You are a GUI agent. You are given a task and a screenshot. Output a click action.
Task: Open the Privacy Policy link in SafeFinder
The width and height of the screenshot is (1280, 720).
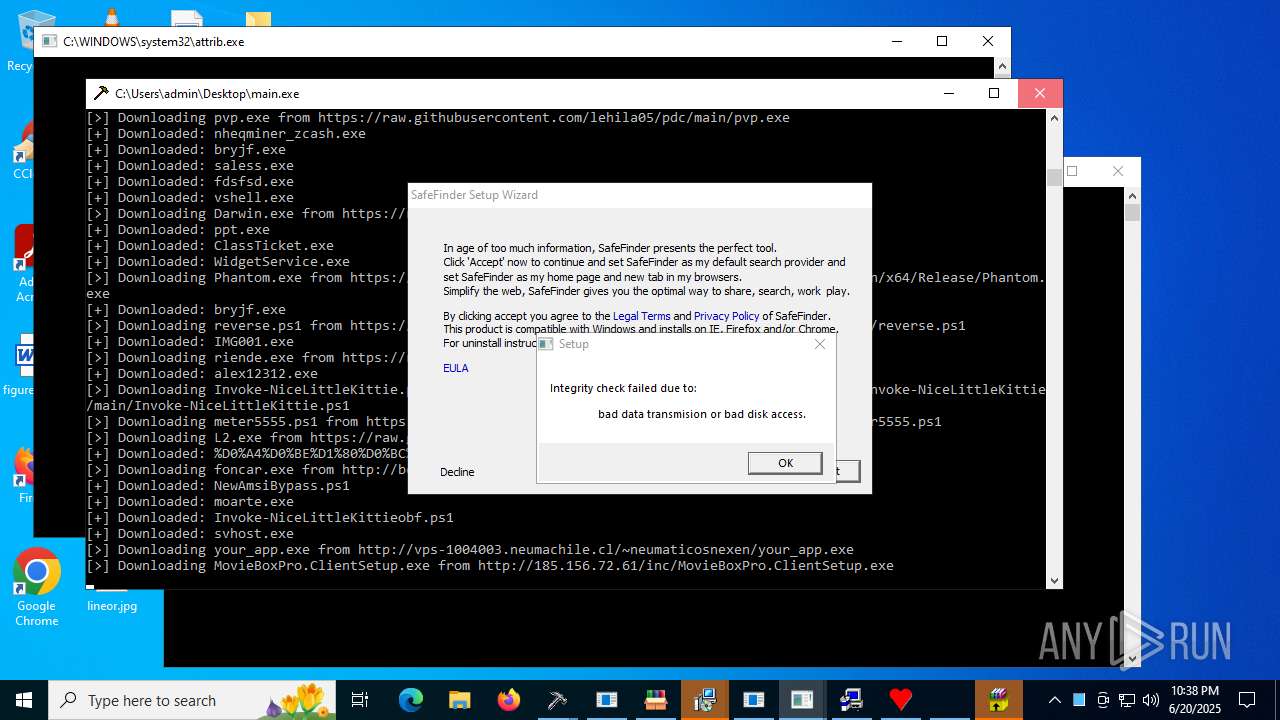click(726, 316)
